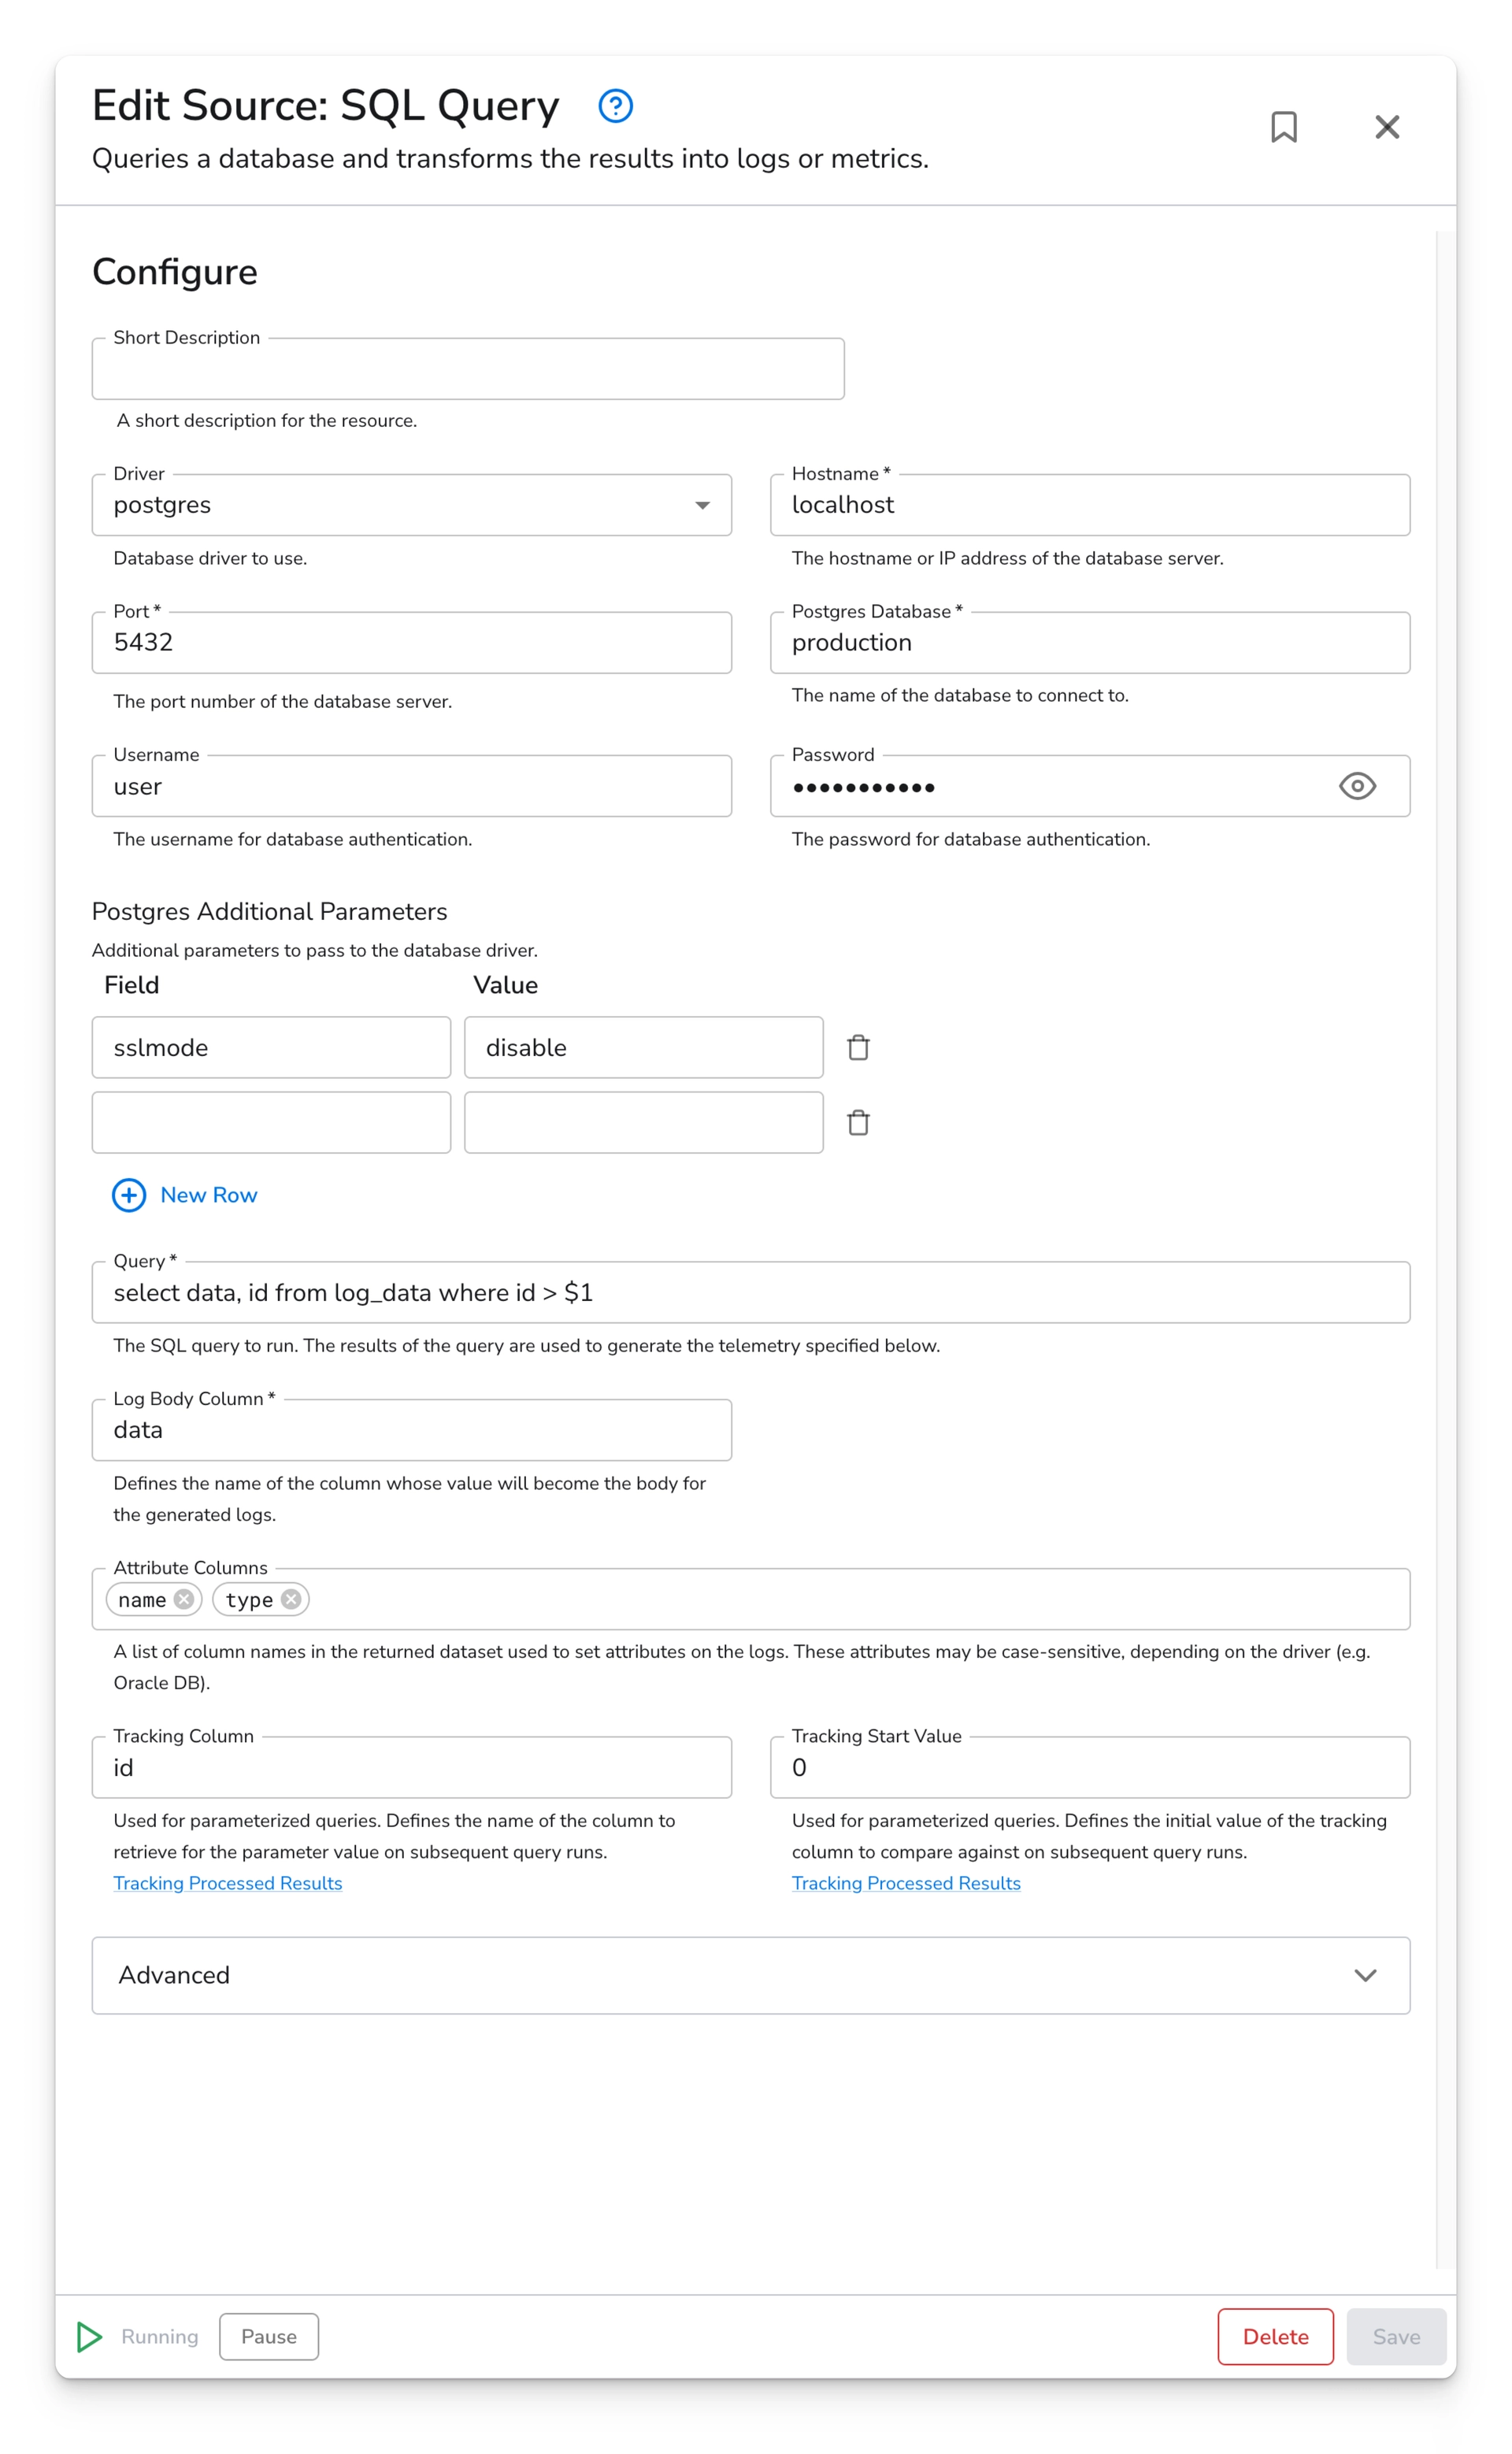Click the Port field showing 5432
This screenshot has width=1512, height=2454.
click(411, 642)
